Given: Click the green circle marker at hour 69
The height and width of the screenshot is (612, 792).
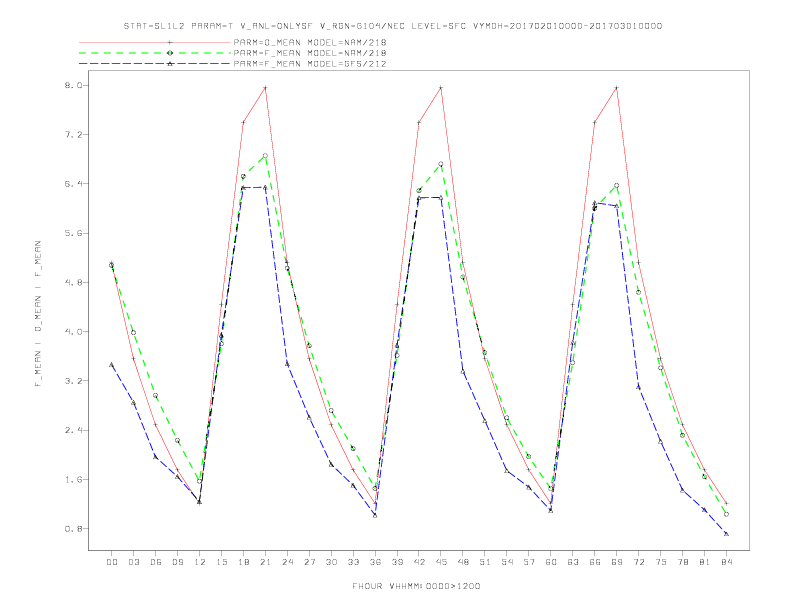Looking at the screenshot, I should 617,186.
